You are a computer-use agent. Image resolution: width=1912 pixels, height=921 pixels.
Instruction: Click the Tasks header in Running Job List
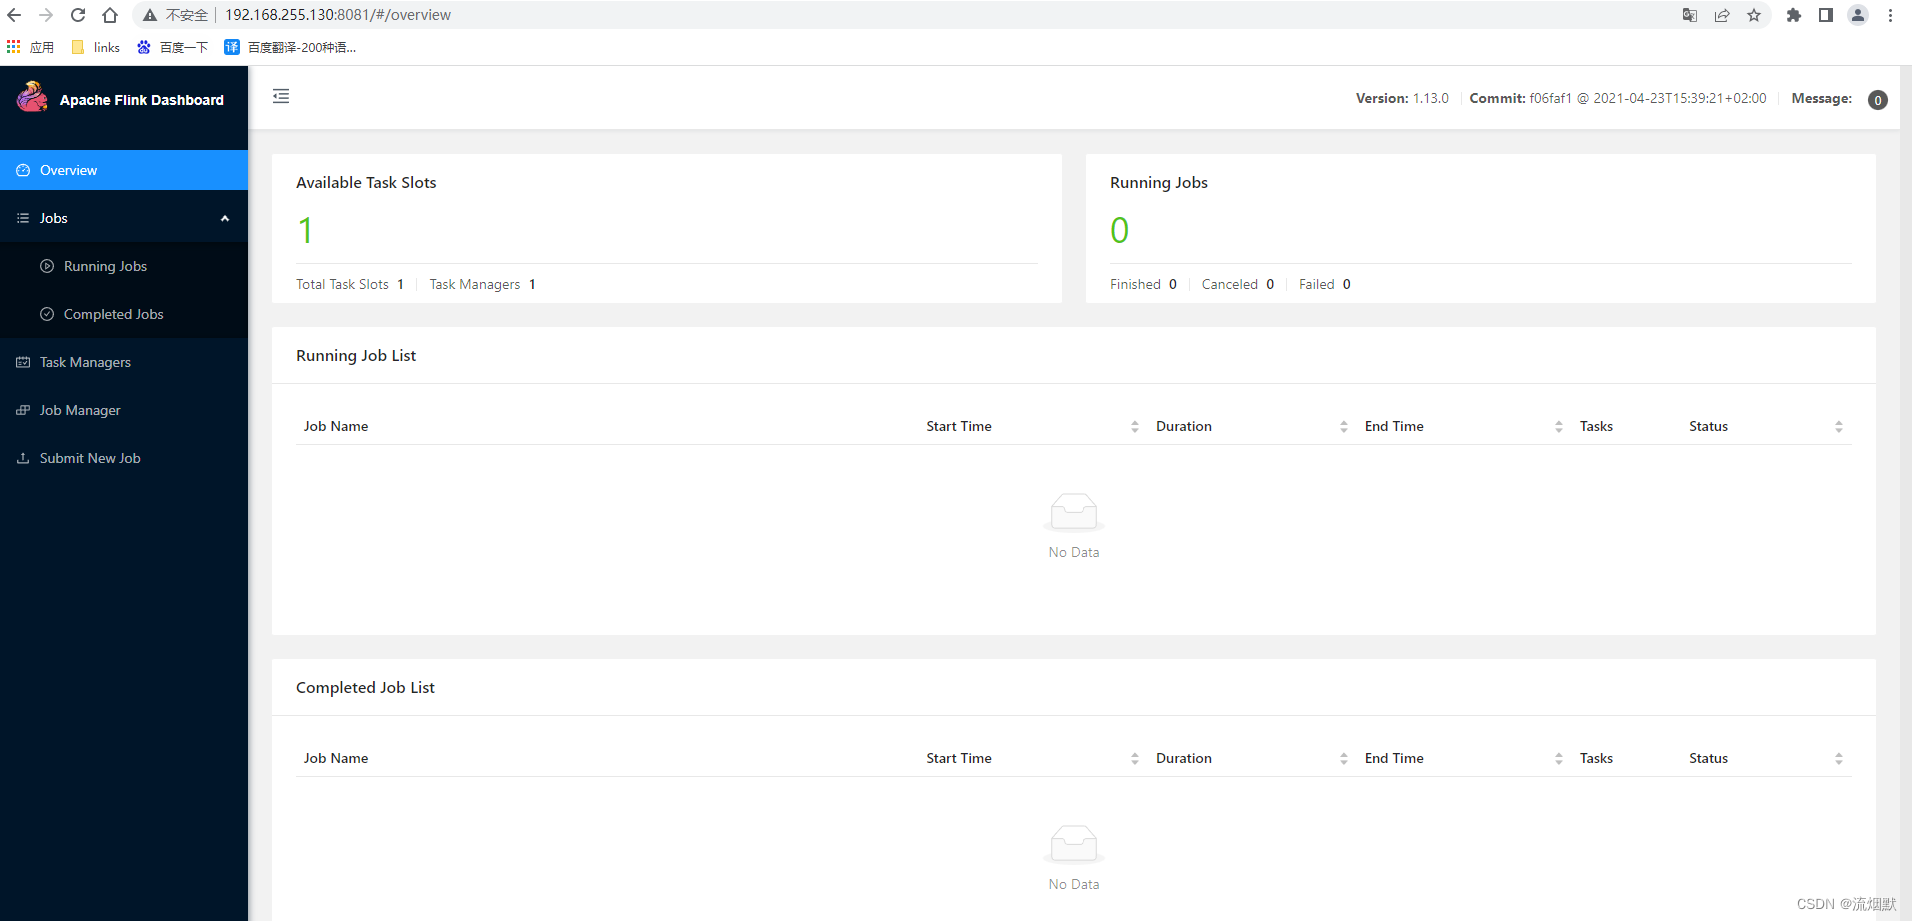[1596, 426]
